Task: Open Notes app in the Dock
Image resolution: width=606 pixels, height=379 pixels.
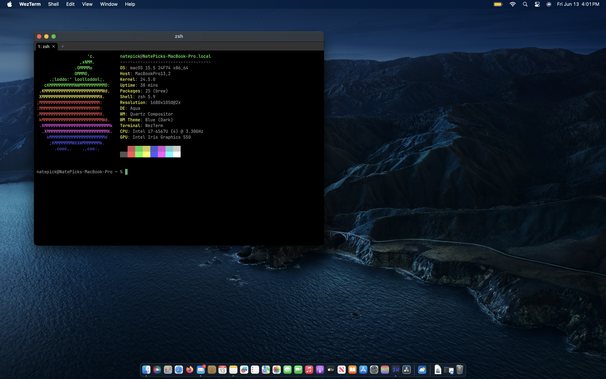Action: (x=233, y=370)
